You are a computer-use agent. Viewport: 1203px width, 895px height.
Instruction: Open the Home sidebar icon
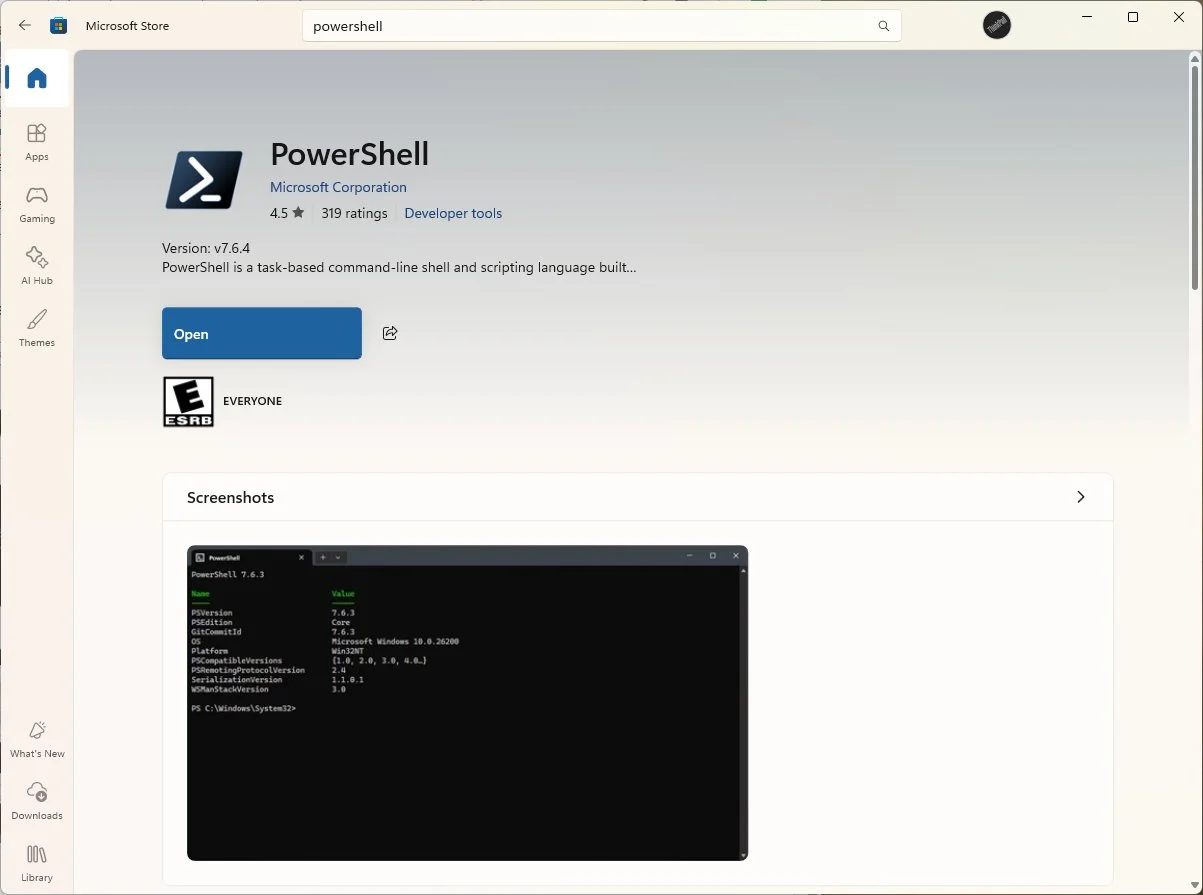[x=37, y=78]
